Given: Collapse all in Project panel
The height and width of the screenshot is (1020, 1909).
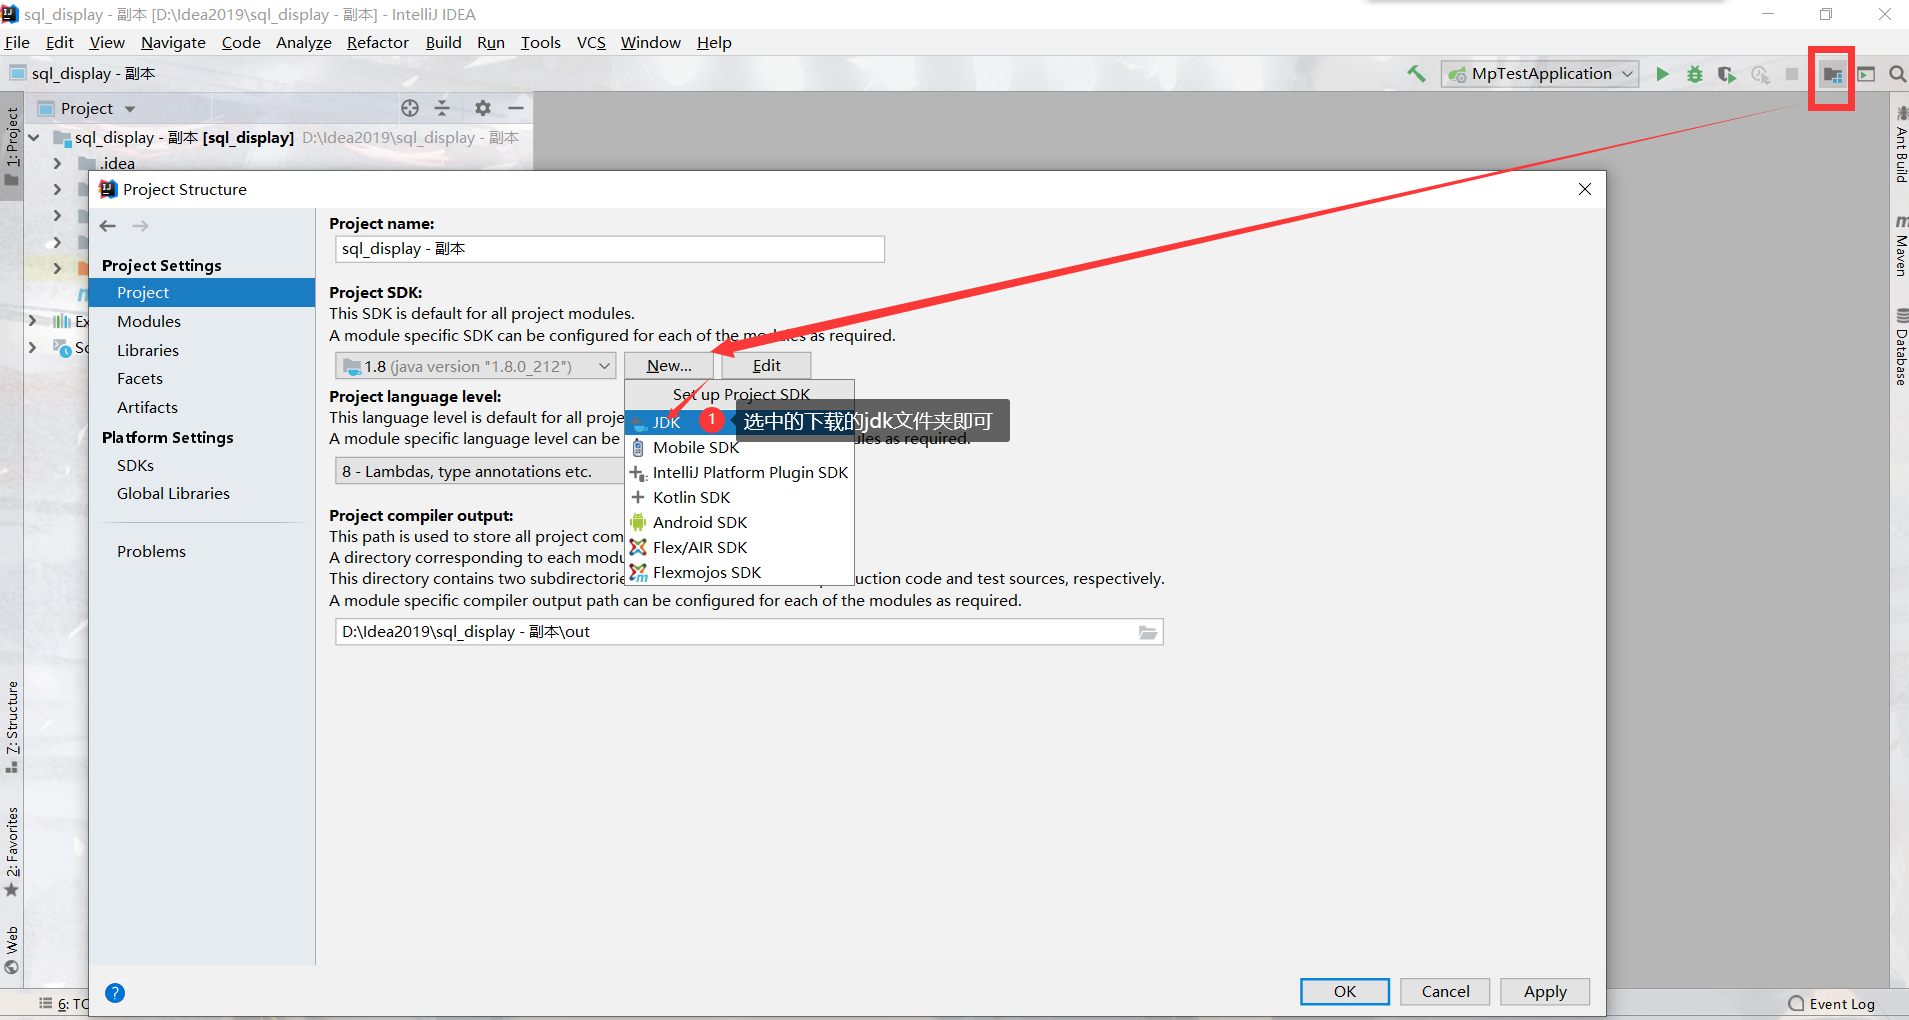Looking at the screenshot, I should pyautogui.click(x=442, y=108).
